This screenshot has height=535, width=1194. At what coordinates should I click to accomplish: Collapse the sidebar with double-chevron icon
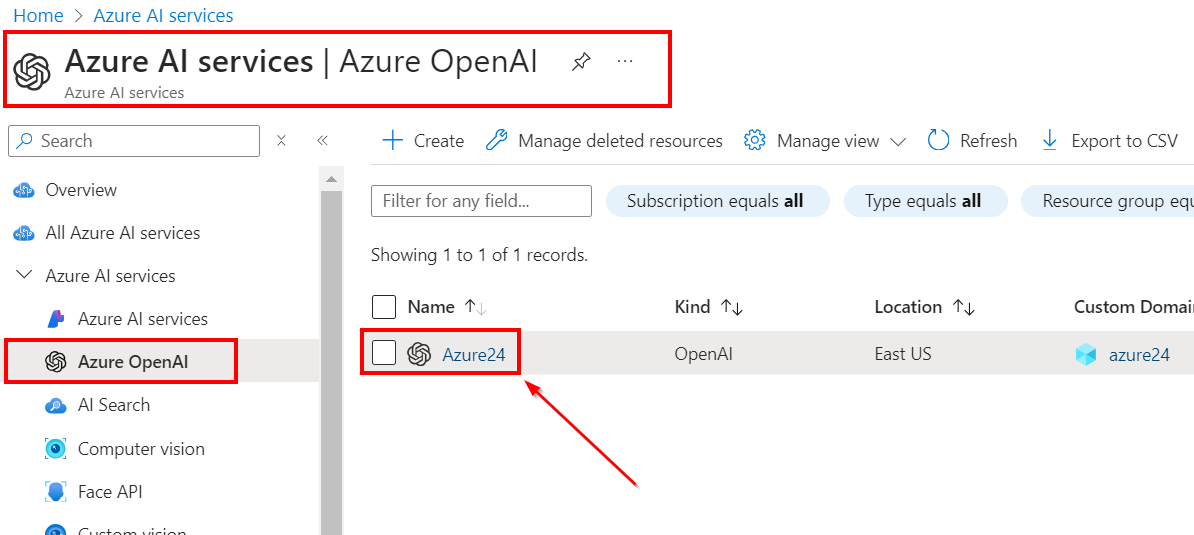[x=322, y=141]
